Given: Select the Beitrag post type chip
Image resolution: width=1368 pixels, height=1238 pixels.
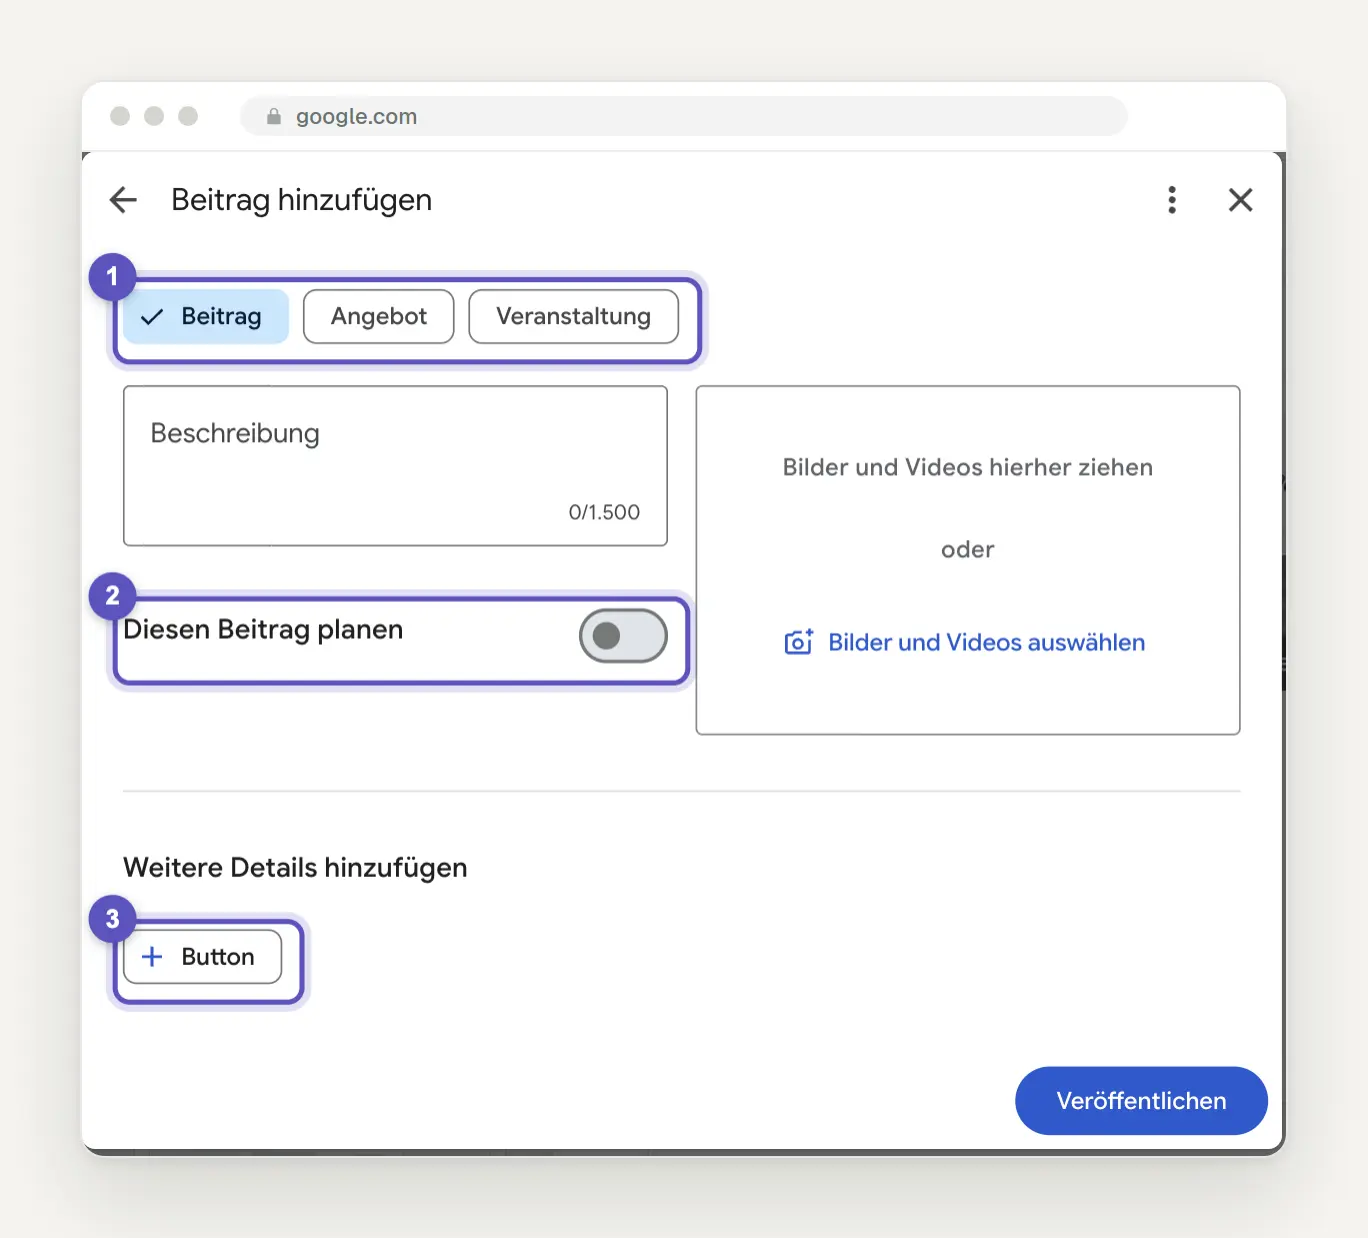Looking at the screenshot, I should [206, 317].
